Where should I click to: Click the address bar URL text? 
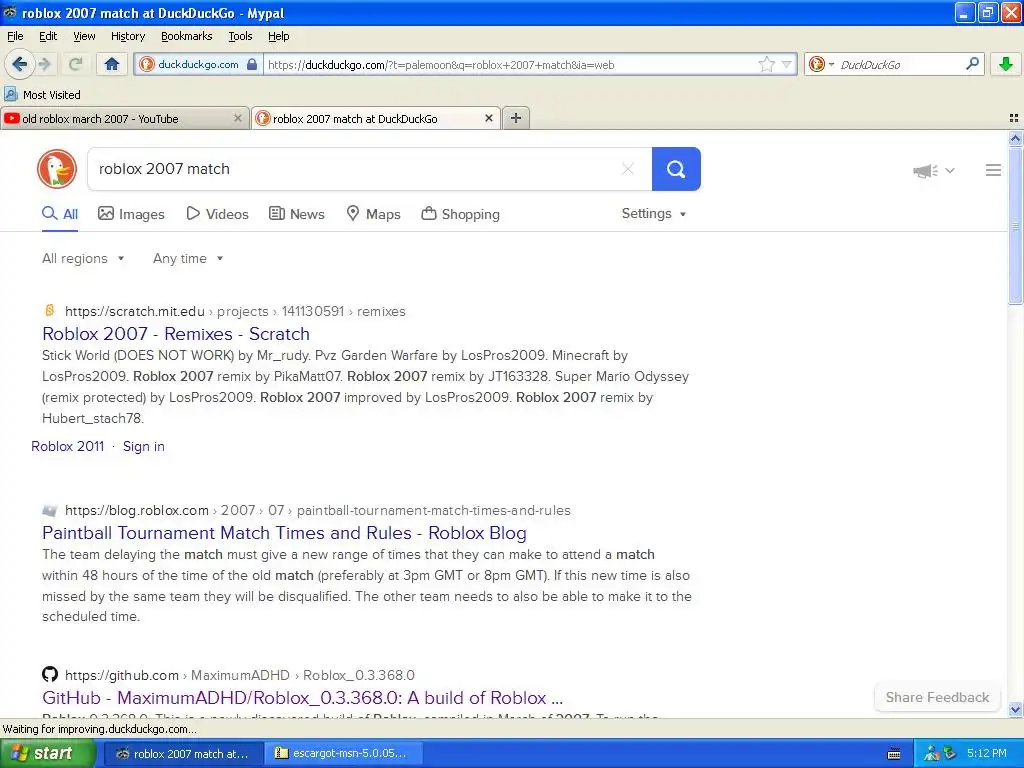click(441, 65)
